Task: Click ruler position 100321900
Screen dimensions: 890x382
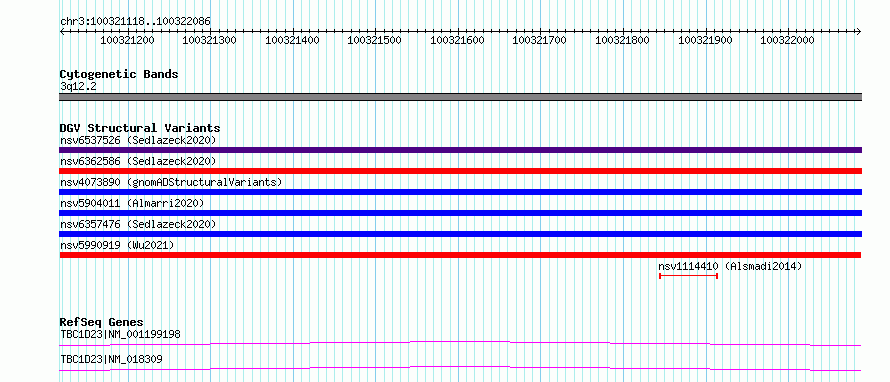Action: (x=706, y=40)
